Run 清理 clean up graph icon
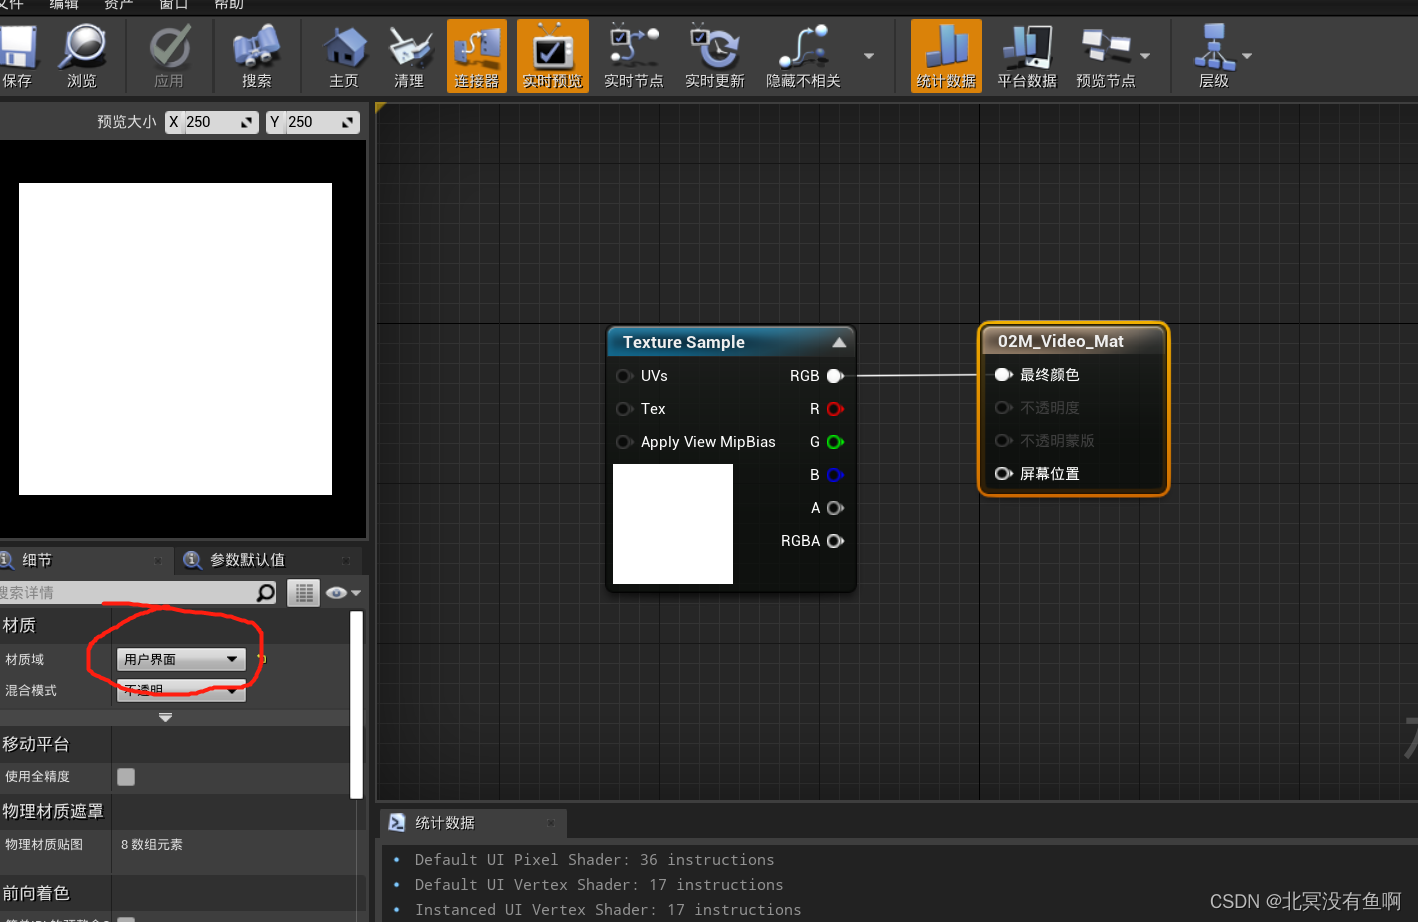1418x922 pixels. pyautogui.click(x=409, y=56)
